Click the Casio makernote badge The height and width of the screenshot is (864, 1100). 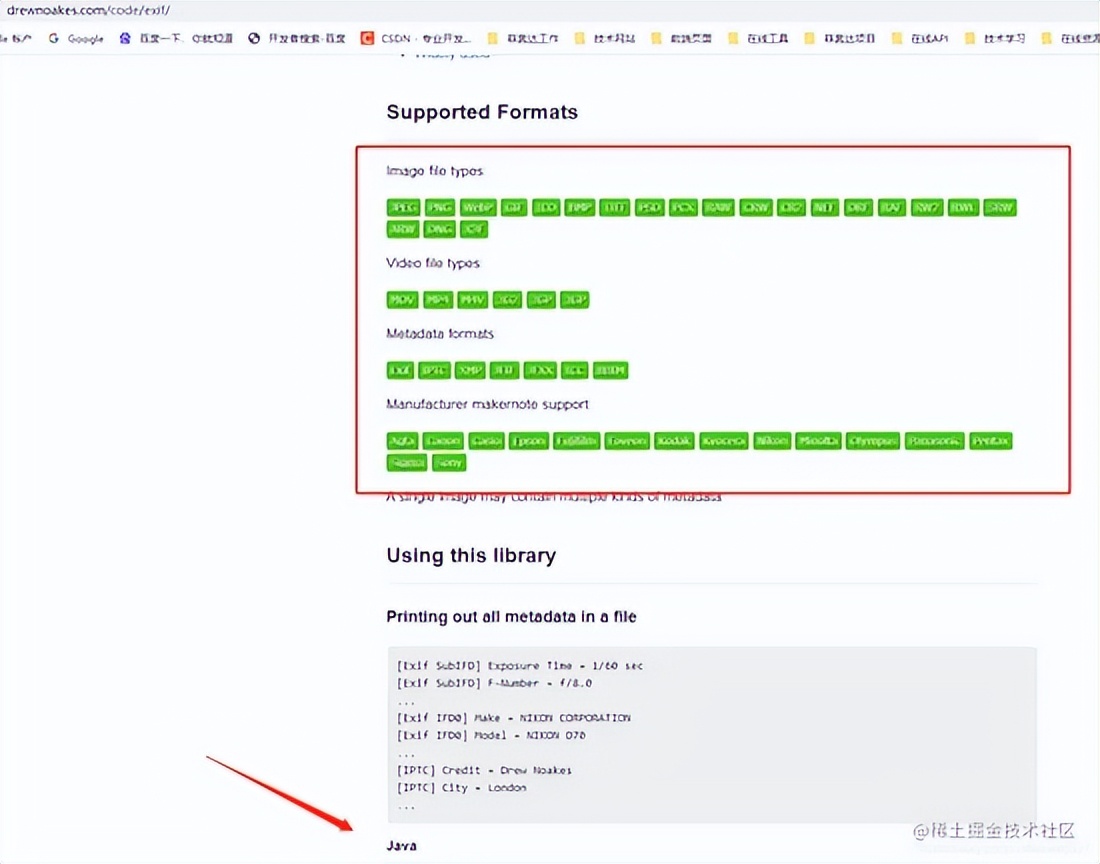(x=486, y=441)
